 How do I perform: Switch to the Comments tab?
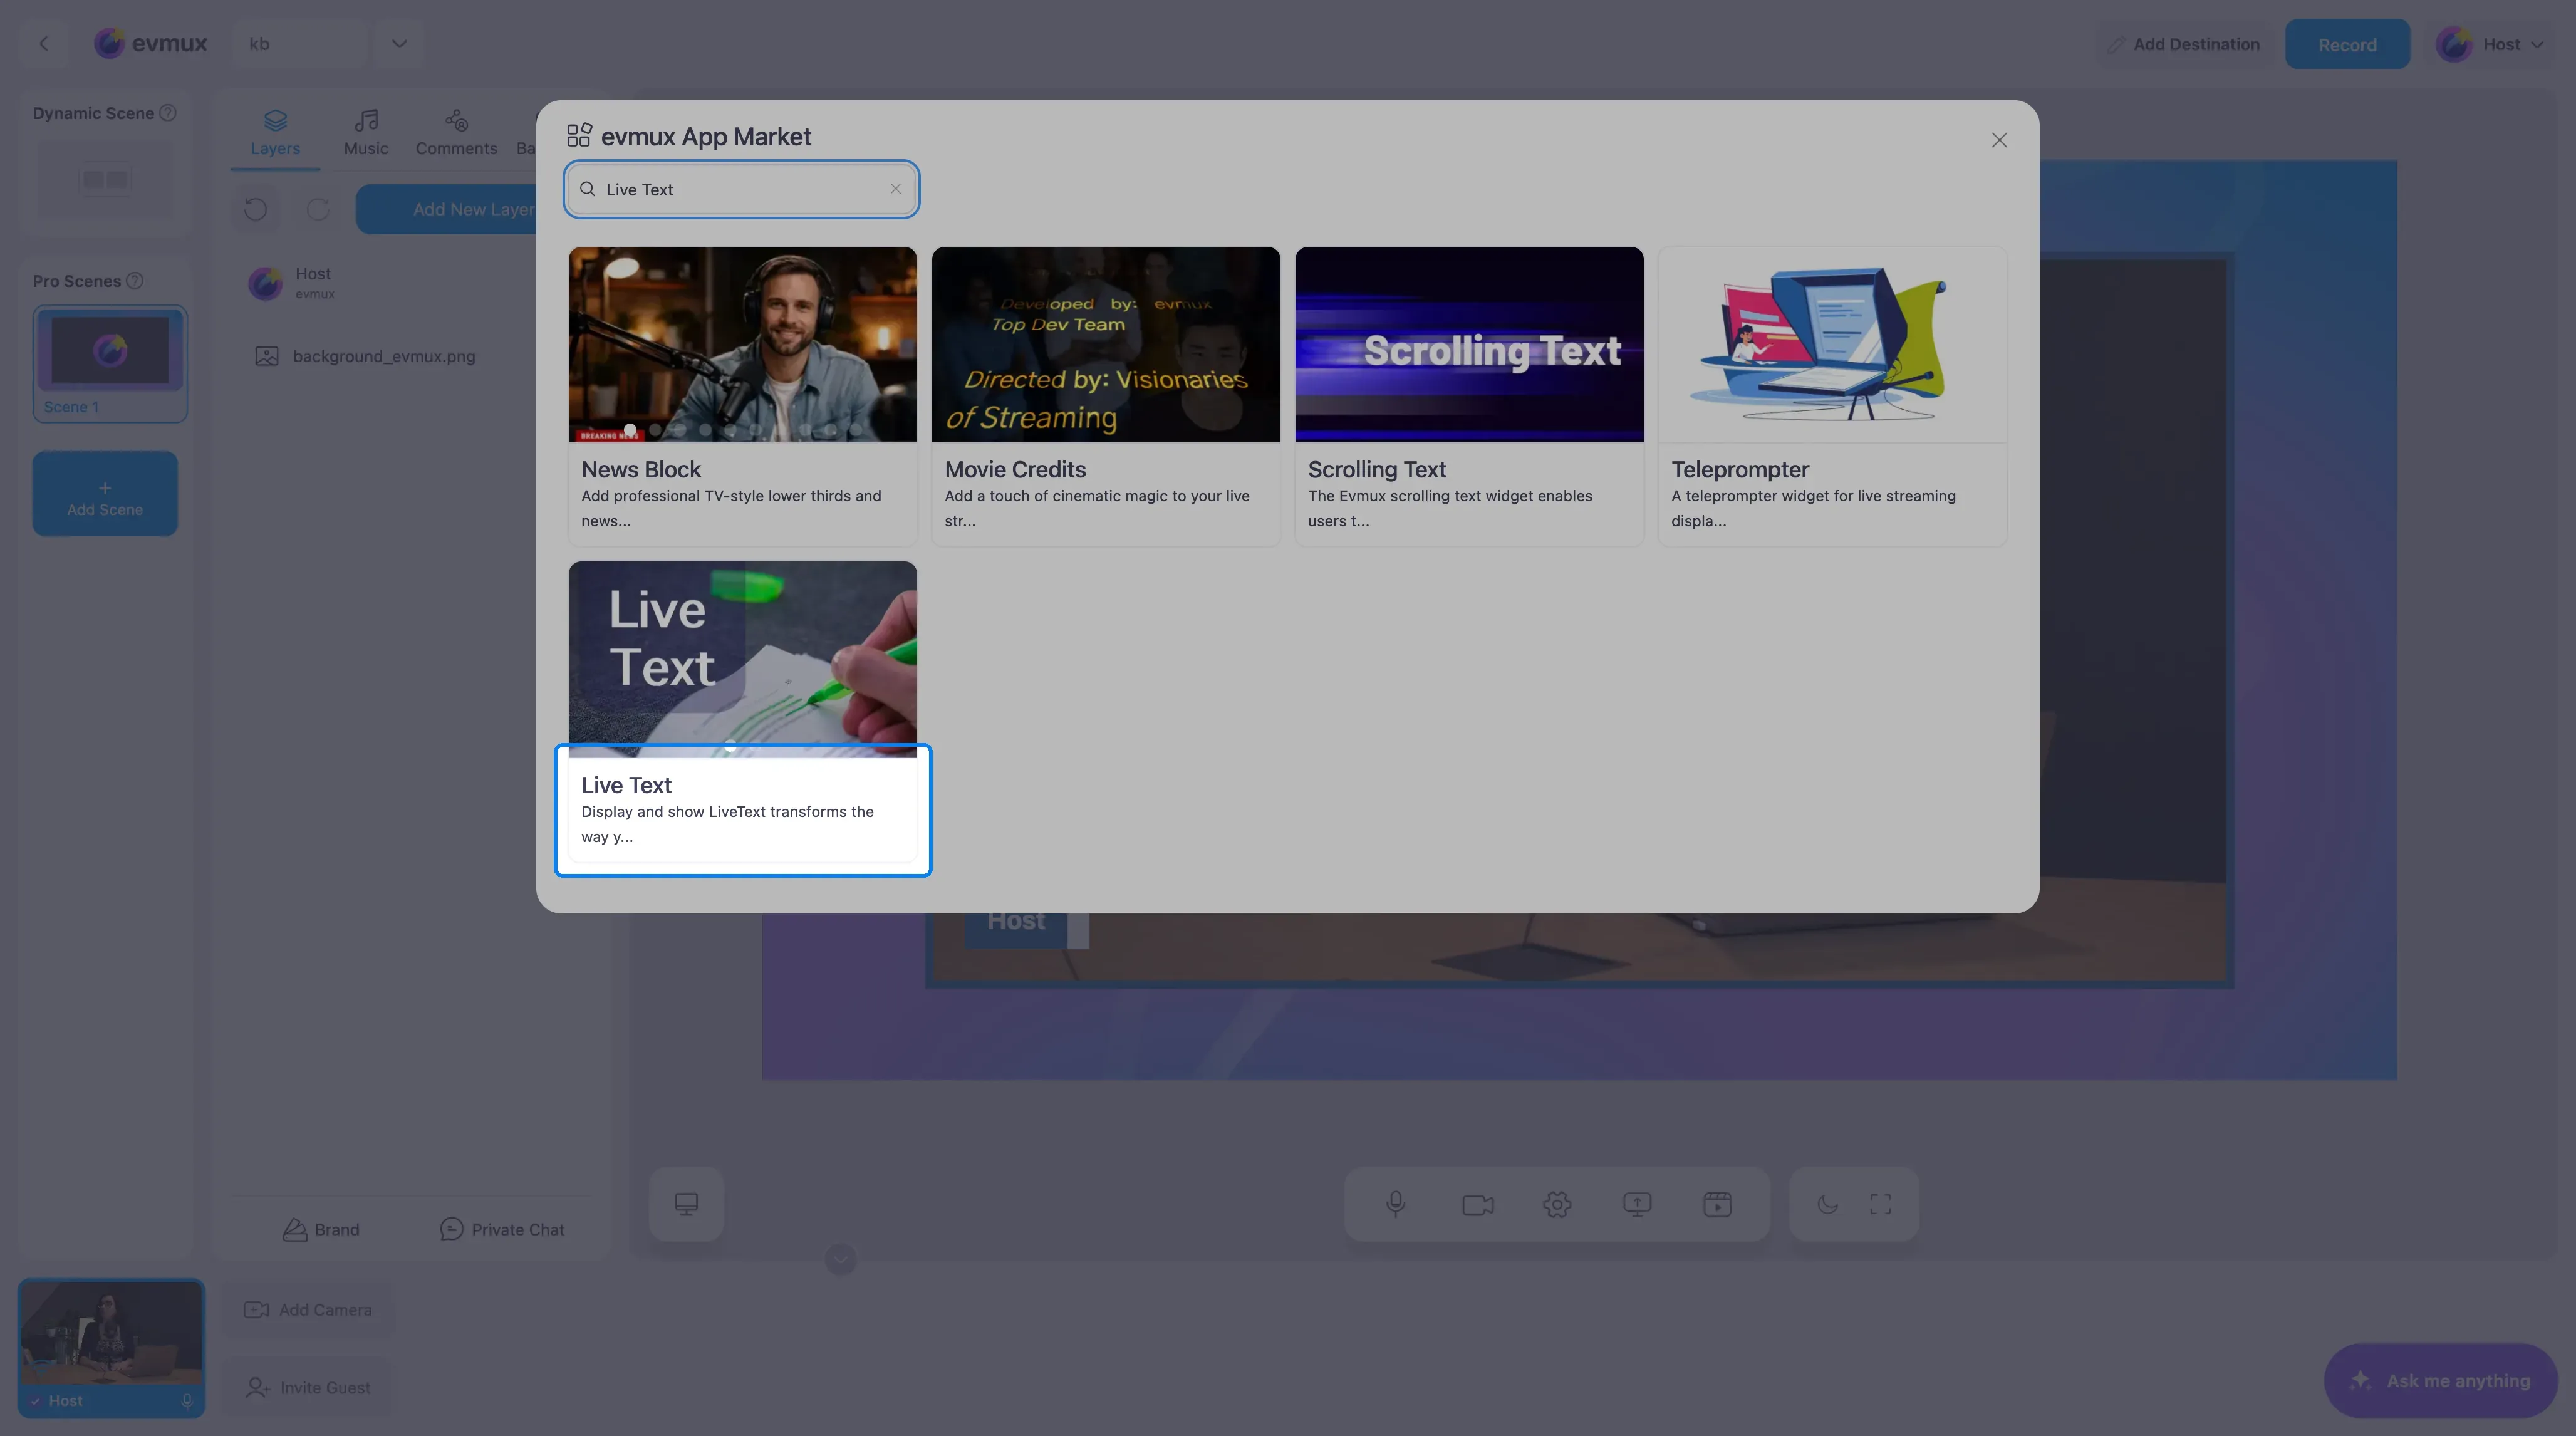coord(456,133)
